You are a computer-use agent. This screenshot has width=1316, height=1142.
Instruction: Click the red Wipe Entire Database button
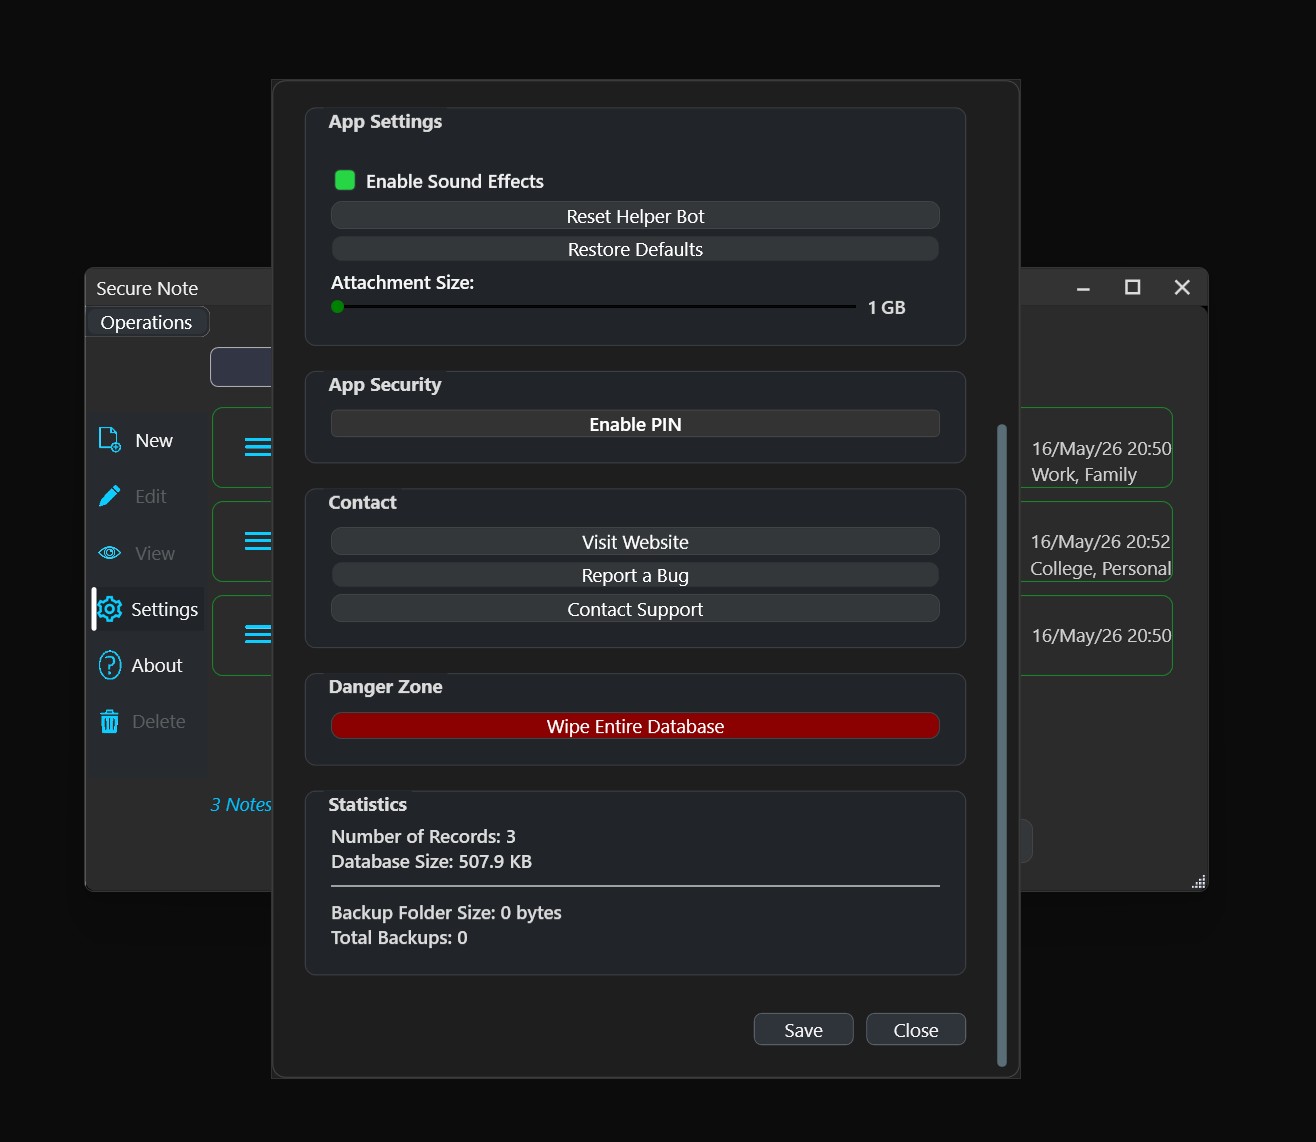635,726
